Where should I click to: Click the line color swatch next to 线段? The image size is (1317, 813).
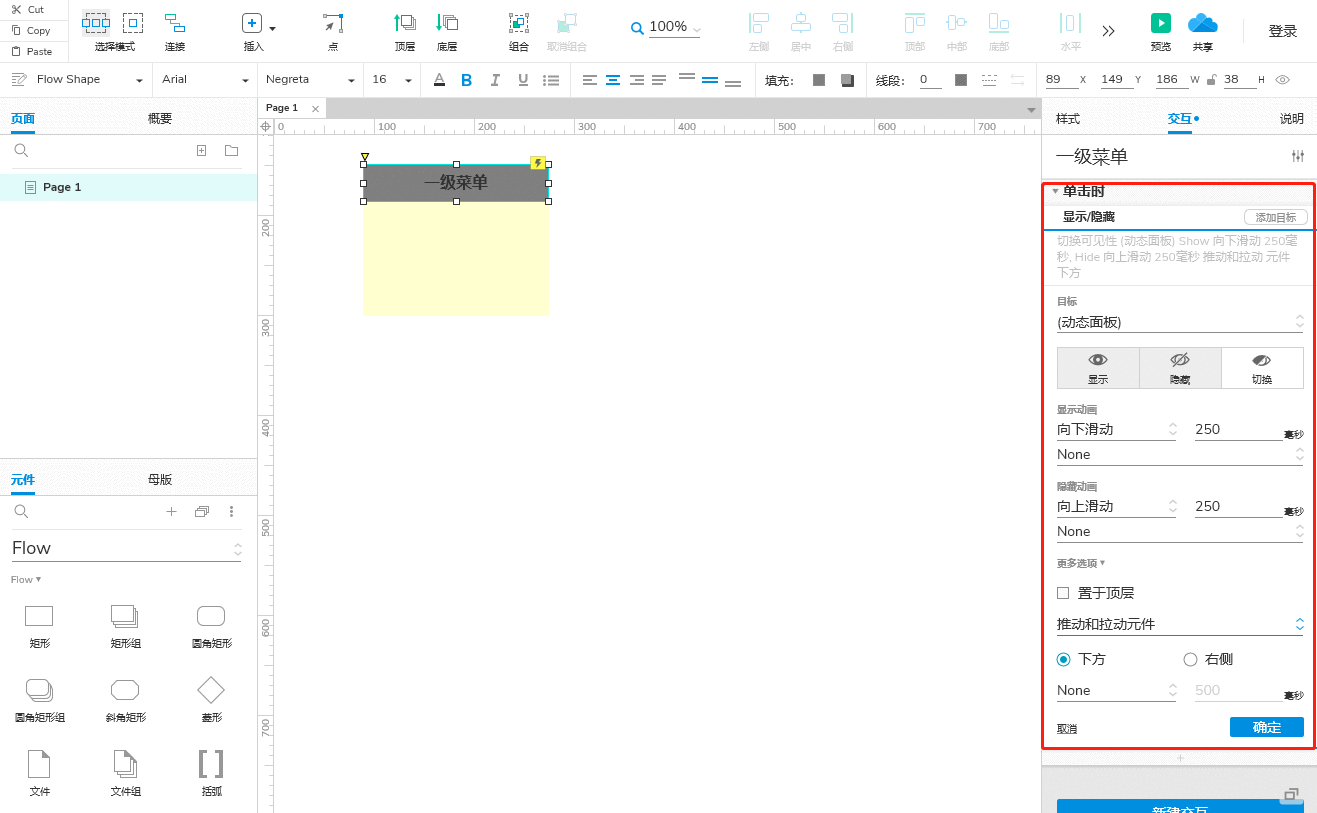click(961, 80)
